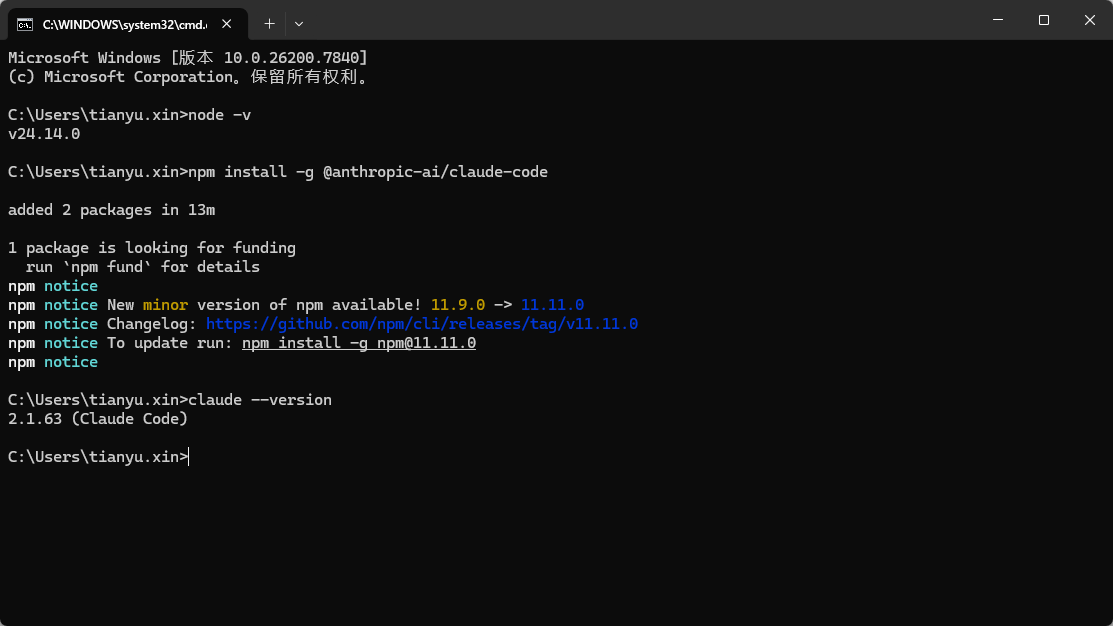Click the blue 11.11.0 version text
The image size is (1113, 626).
[552, 304]
